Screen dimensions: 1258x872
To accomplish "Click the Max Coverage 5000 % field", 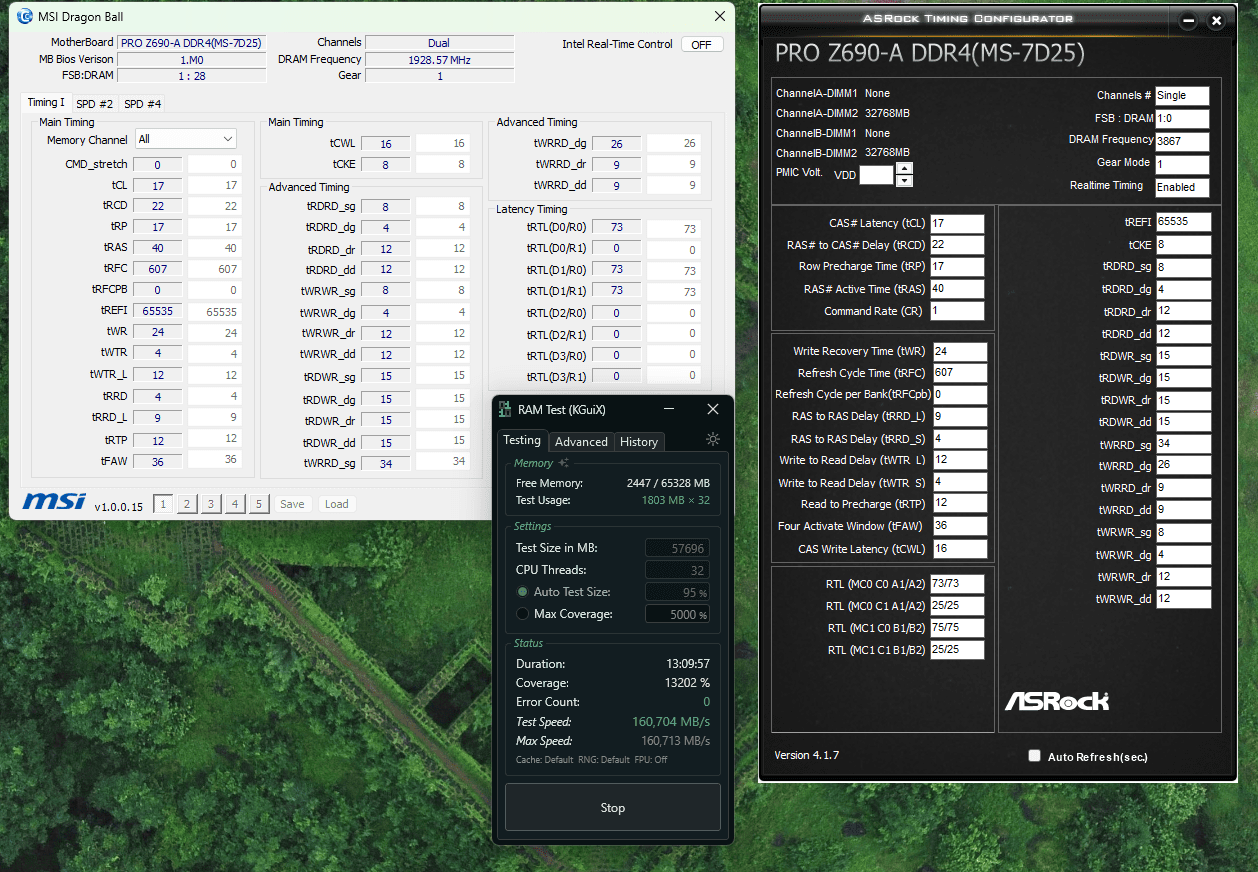I will point(677,614).
